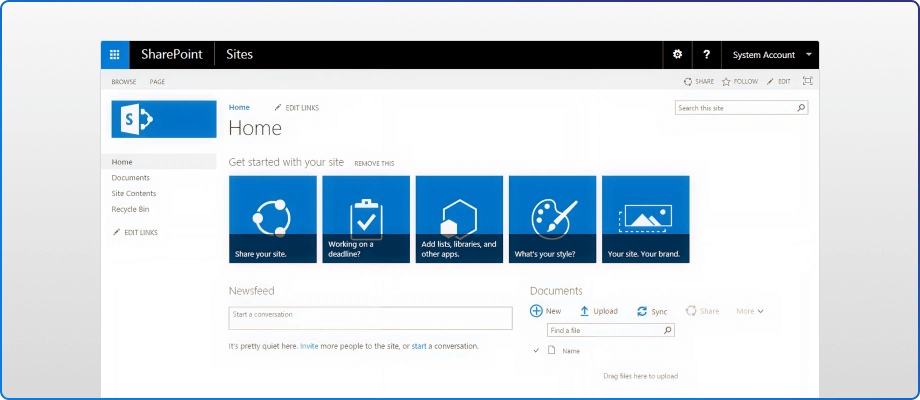This screenshot has width=920, height=400.
Task: Click the Find a file magnifier icon
Action: (668, 330)
